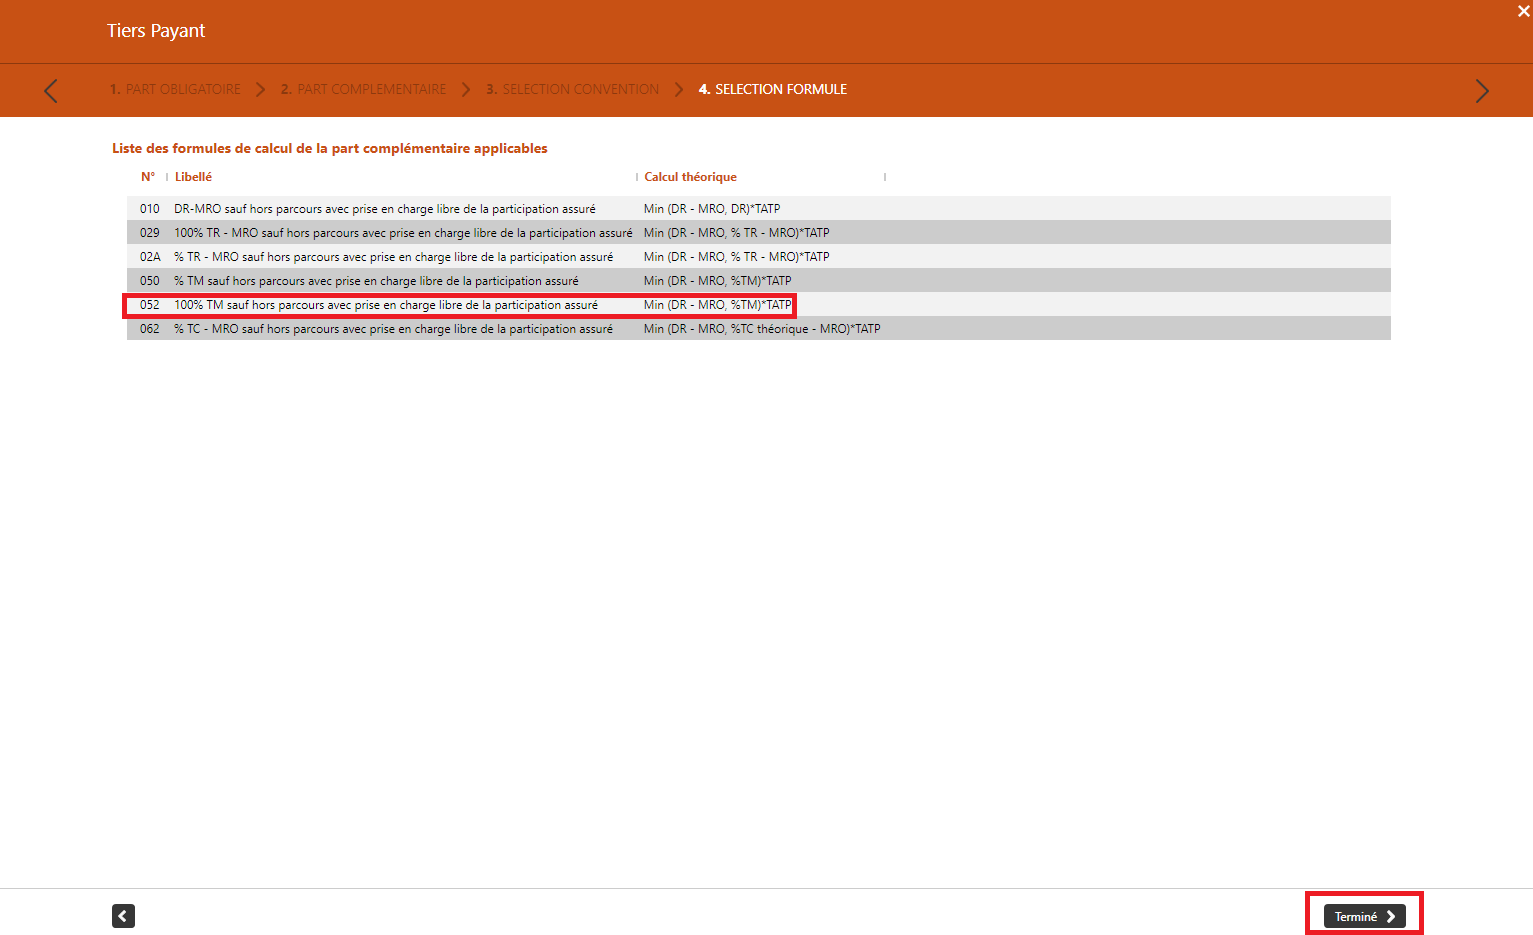Close the Tiers Payant dialog
The image size is (1533, 935).
click(1523, 11)
